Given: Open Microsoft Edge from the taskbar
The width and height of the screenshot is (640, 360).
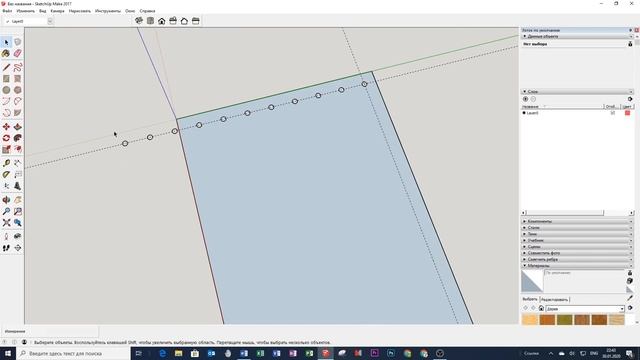Looking at the screenshot, I should tap(162, 353).
